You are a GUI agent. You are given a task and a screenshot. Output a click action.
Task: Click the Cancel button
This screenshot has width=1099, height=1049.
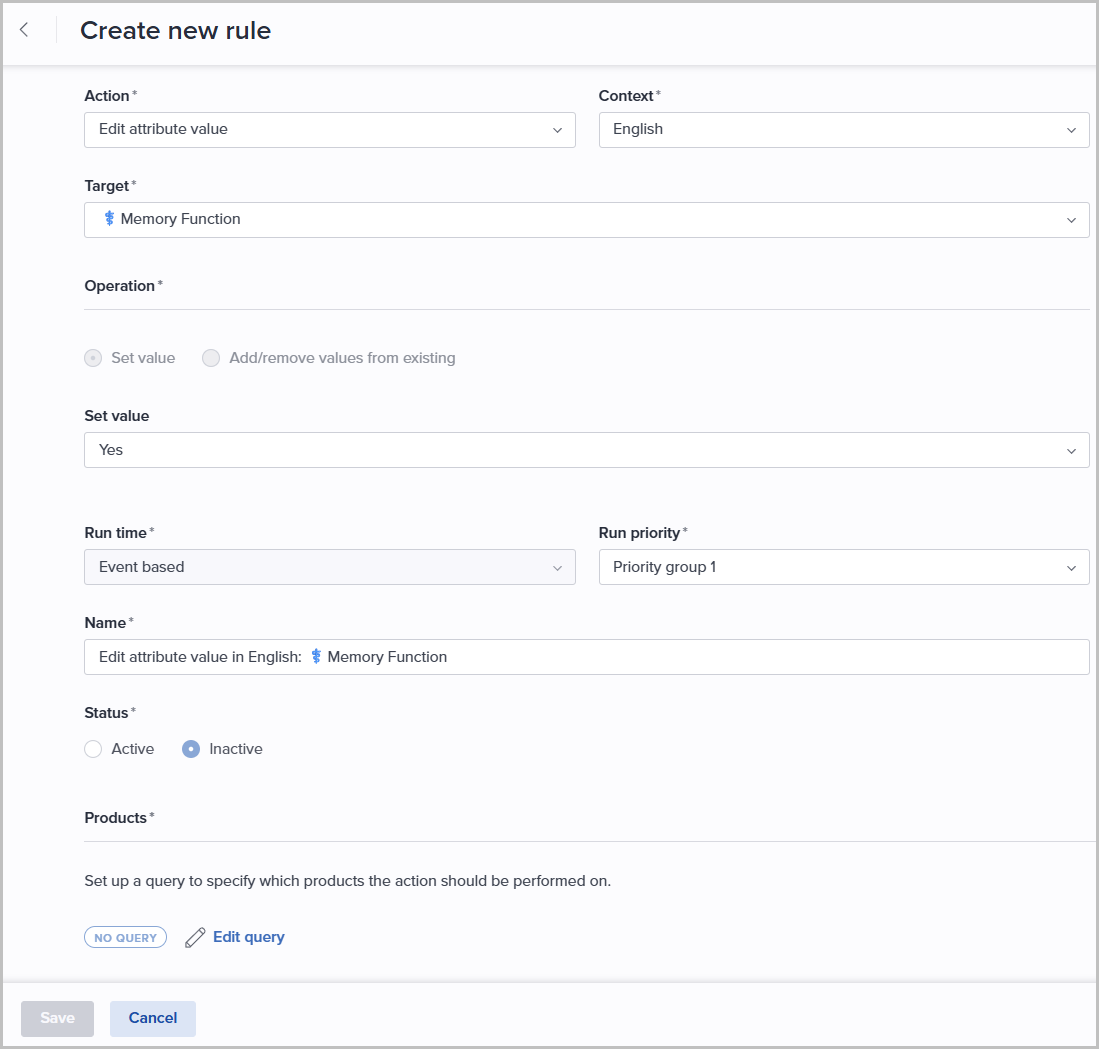[x=153, y=1018]
